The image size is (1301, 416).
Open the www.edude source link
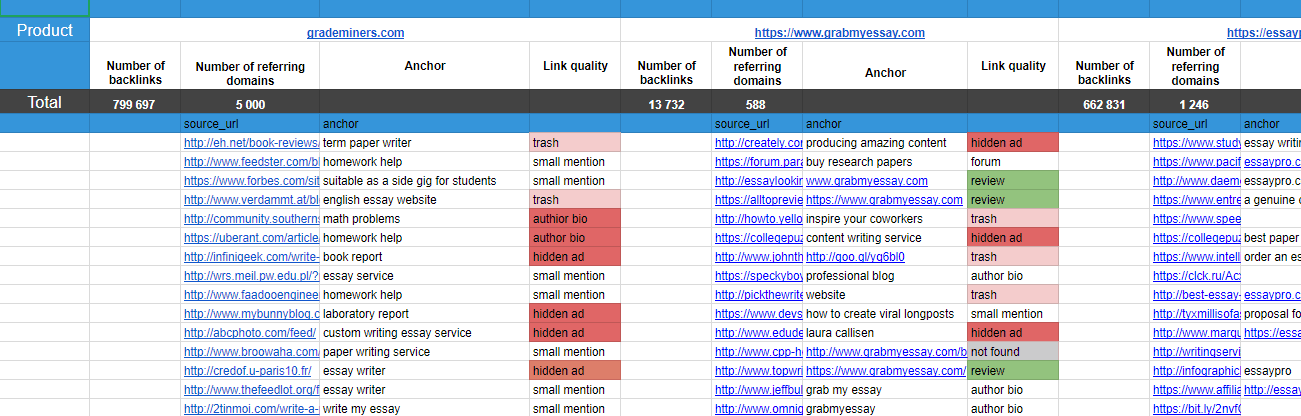(x=758, y=333)
